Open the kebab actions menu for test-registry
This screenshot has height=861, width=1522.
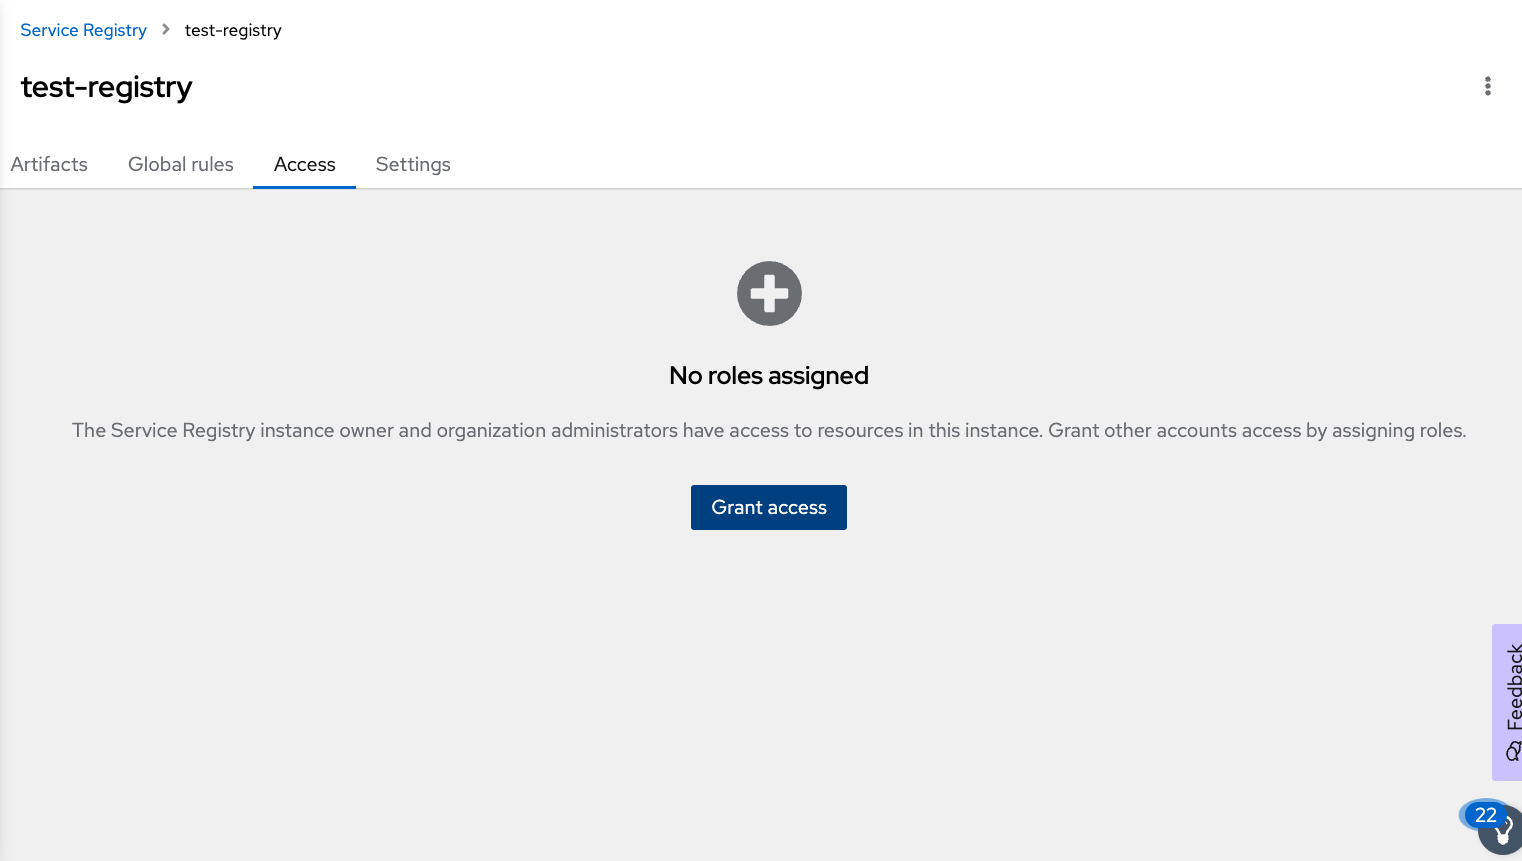[x=1488, y=86]
